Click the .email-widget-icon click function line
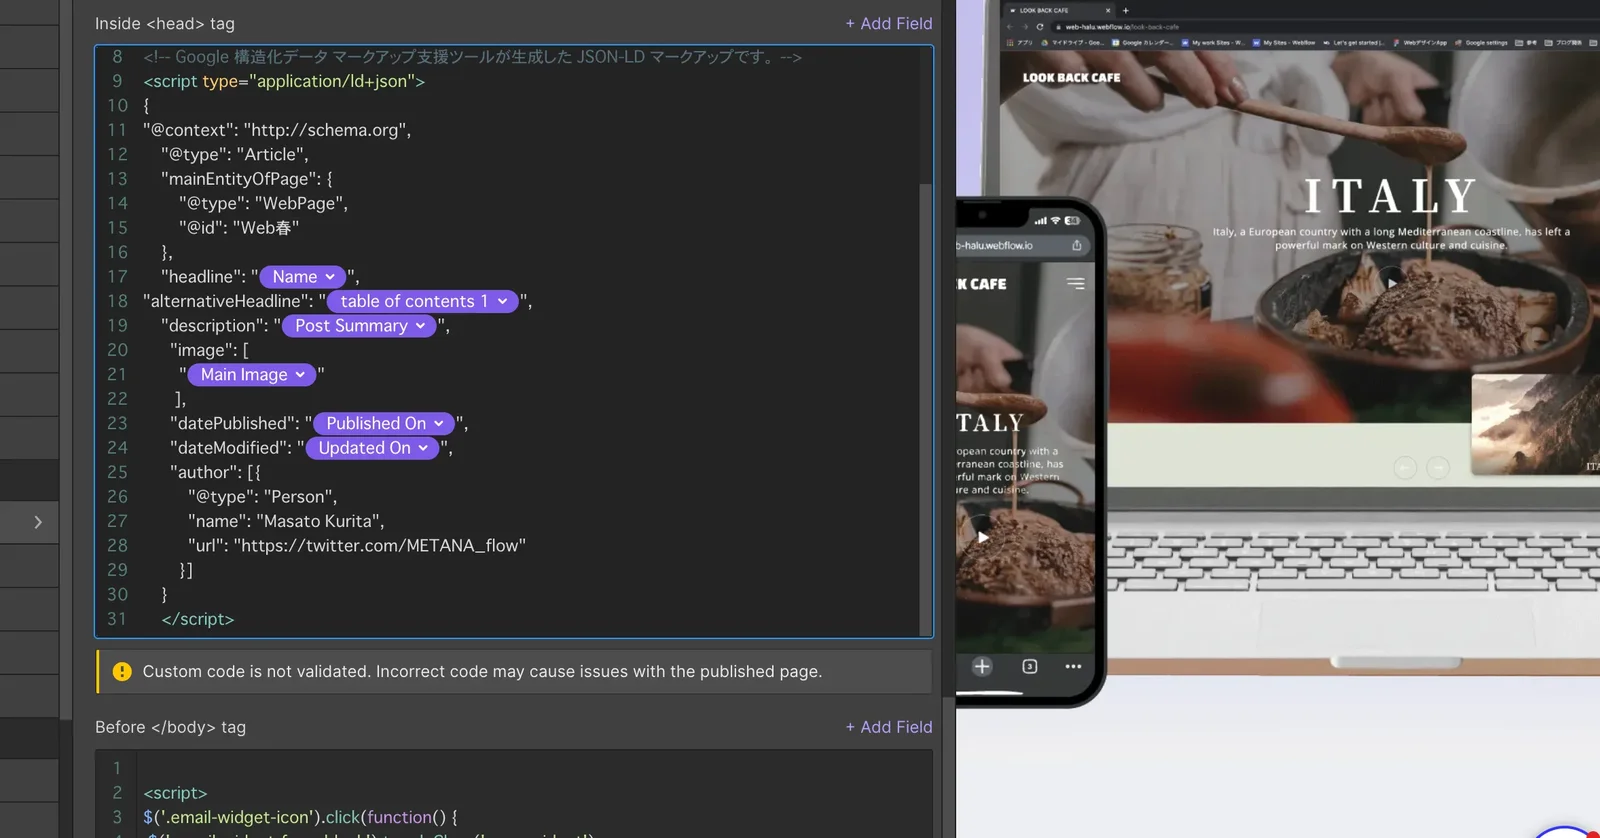This screenshot has height=838, width=1600. [x=300, y=817]
